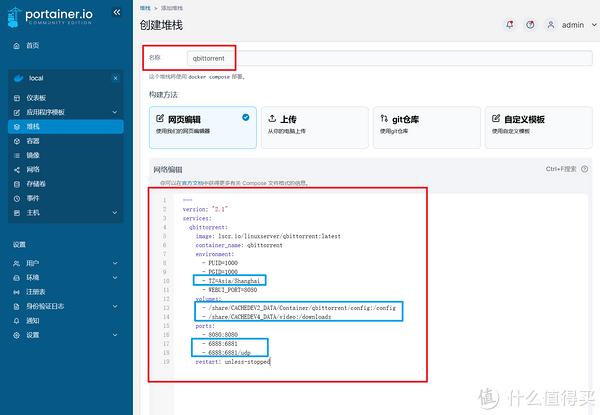Open the 存储卷 volumes icon
Viewport: 600px width, 415px height.
pos(17,184)
